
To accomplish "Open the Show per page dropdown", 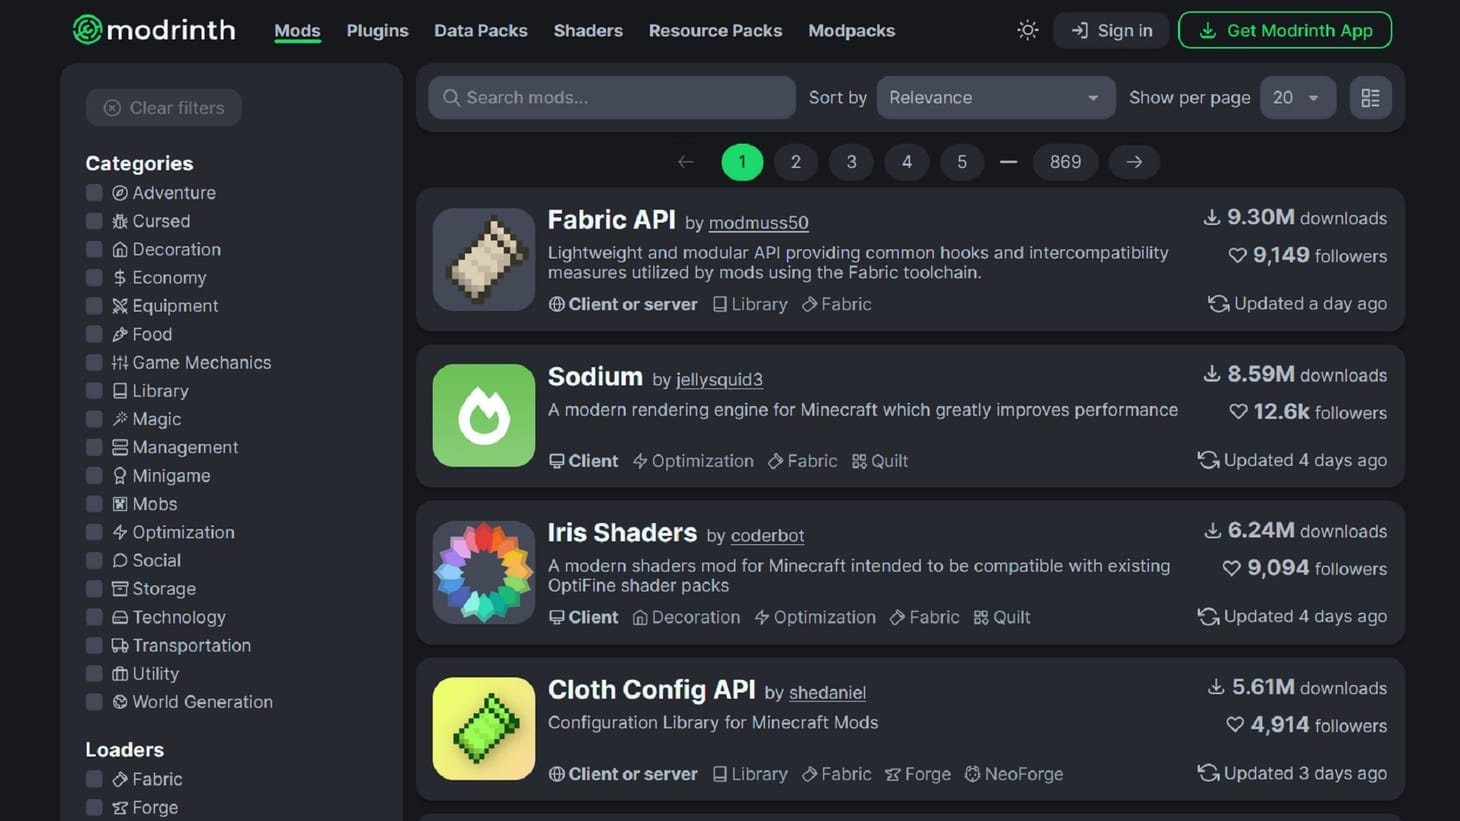I will point(1297,97).
